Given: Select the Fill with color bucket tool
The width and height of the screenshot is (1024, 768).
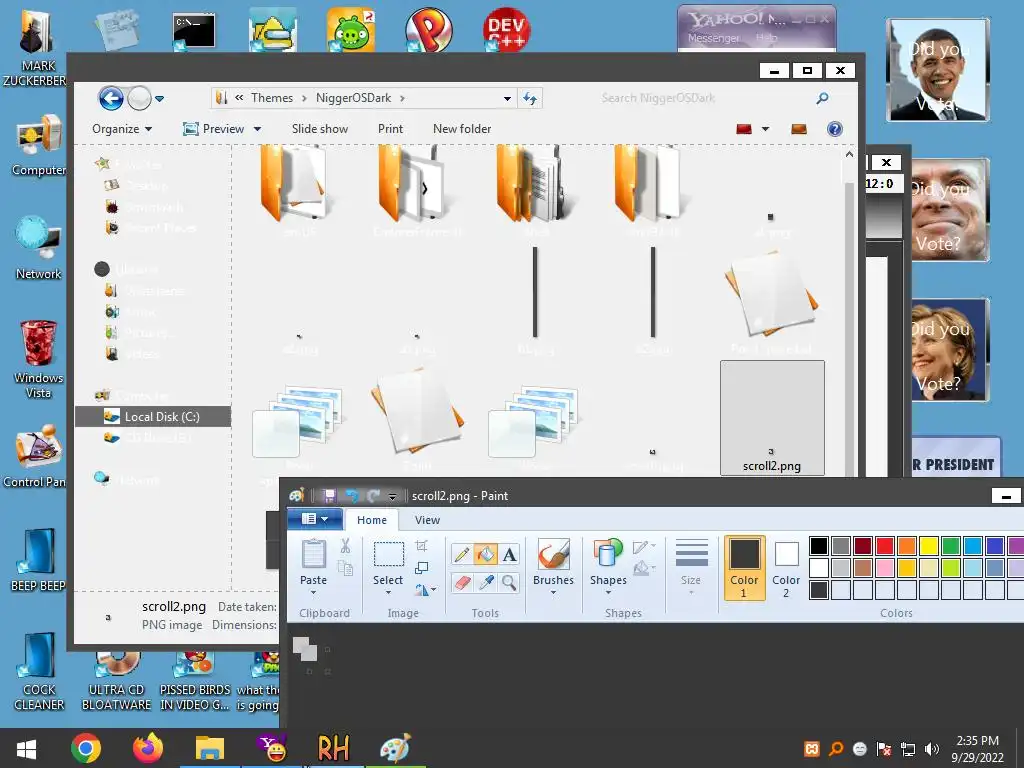Looking at the screenshot, I should click(x=485, y=555).
